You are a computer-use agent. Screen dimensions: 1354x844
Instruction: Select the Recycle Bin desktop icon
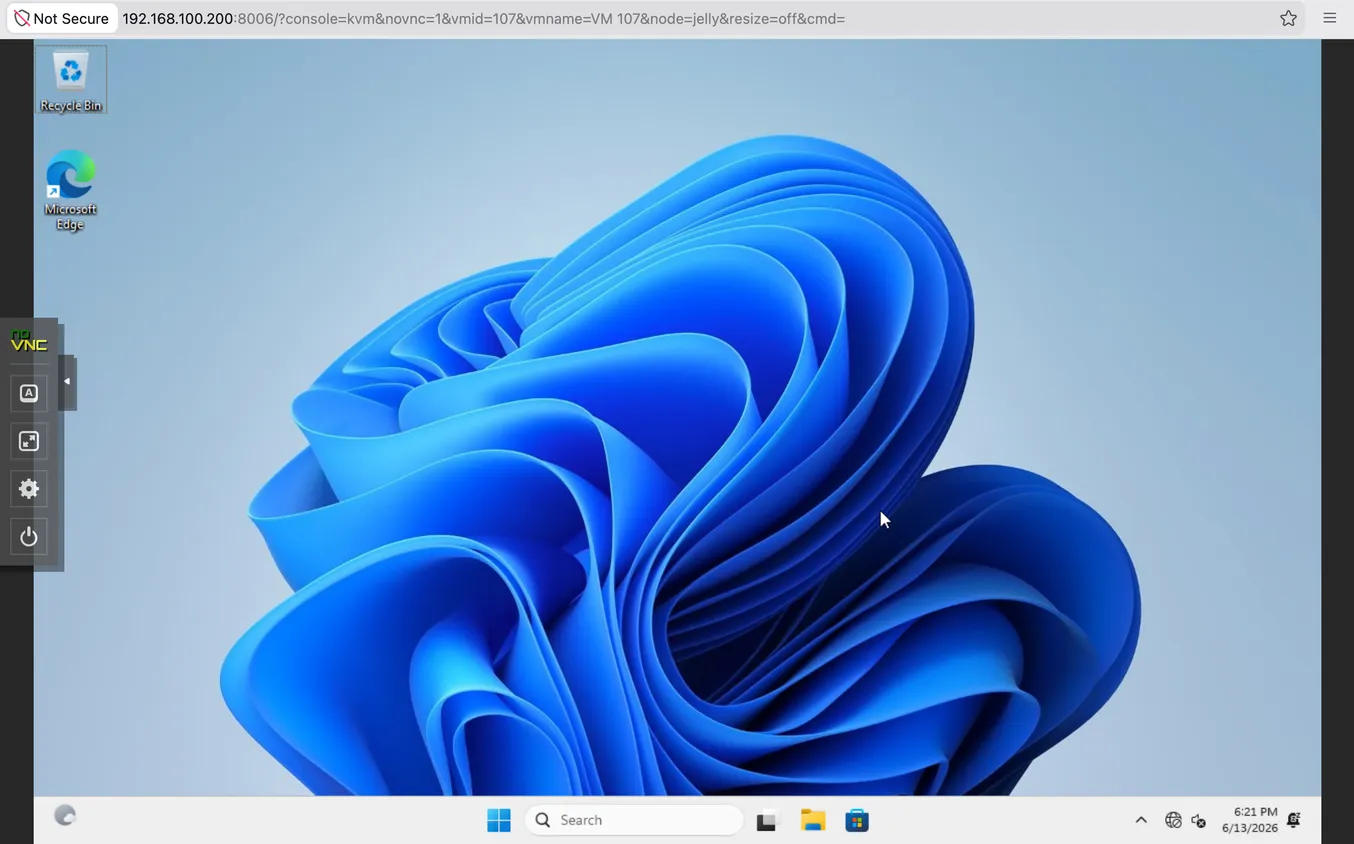70,80
